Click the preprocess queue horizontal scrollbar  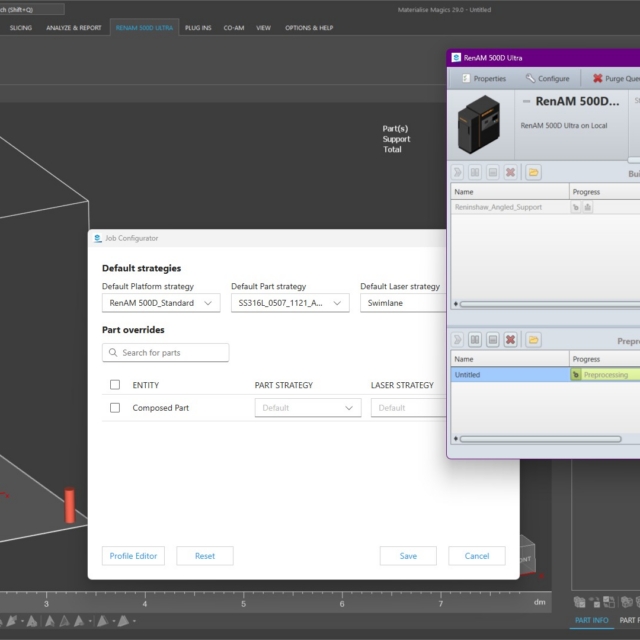click(x=540, y=439)
